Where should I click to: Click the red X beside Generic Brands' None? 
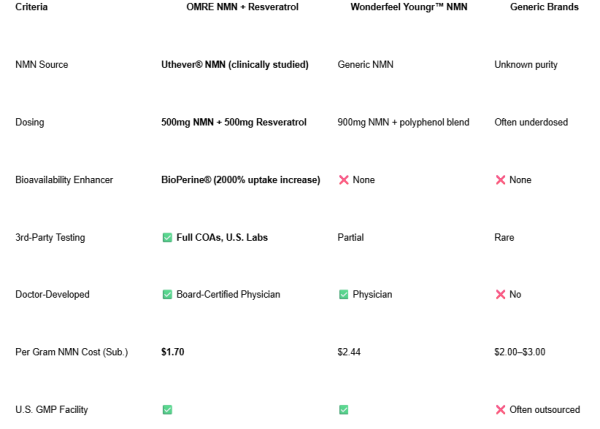coord(501,180)
